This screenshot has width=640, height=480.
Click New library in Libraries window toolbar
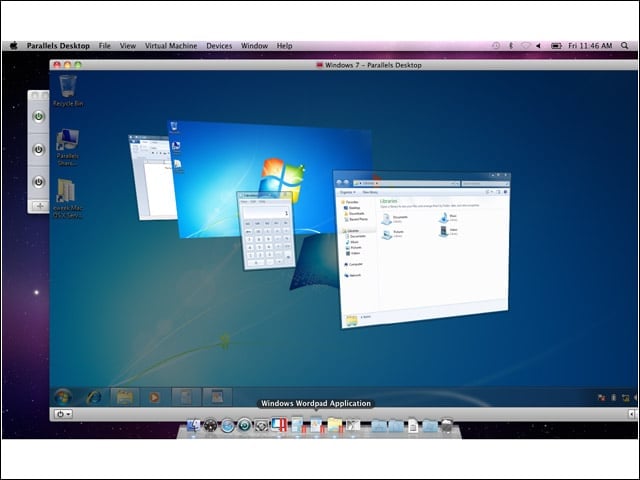(370, 192)
